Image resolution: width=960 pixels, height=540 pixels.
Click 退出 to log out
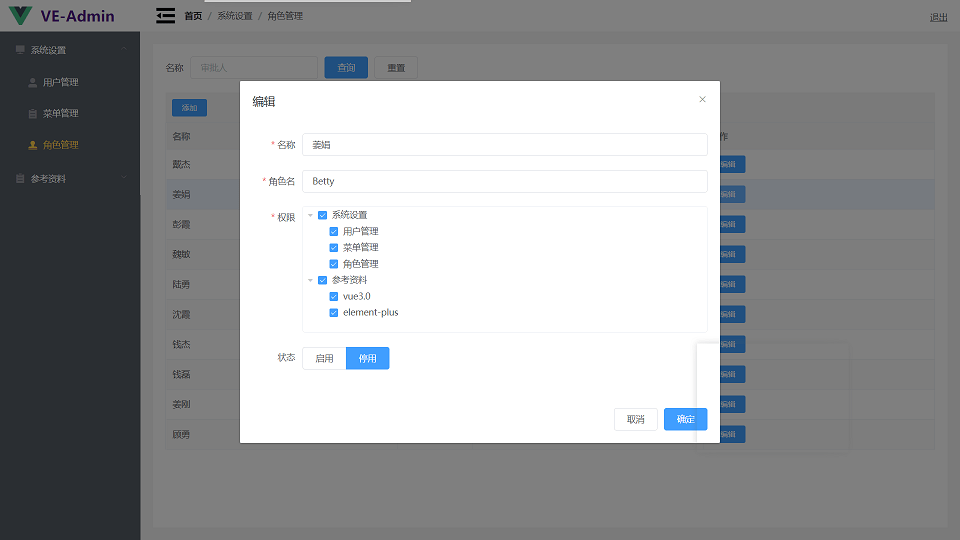pos(938,17)
